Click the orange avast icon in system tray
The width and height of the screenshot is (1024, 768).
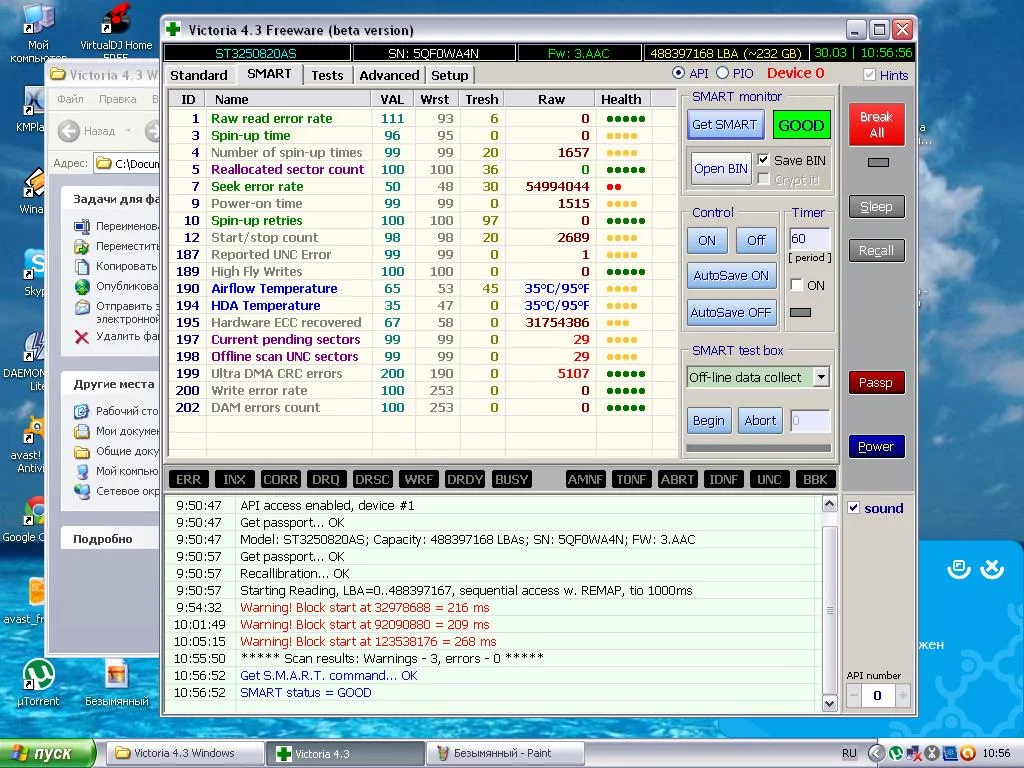tap(968, 753)
